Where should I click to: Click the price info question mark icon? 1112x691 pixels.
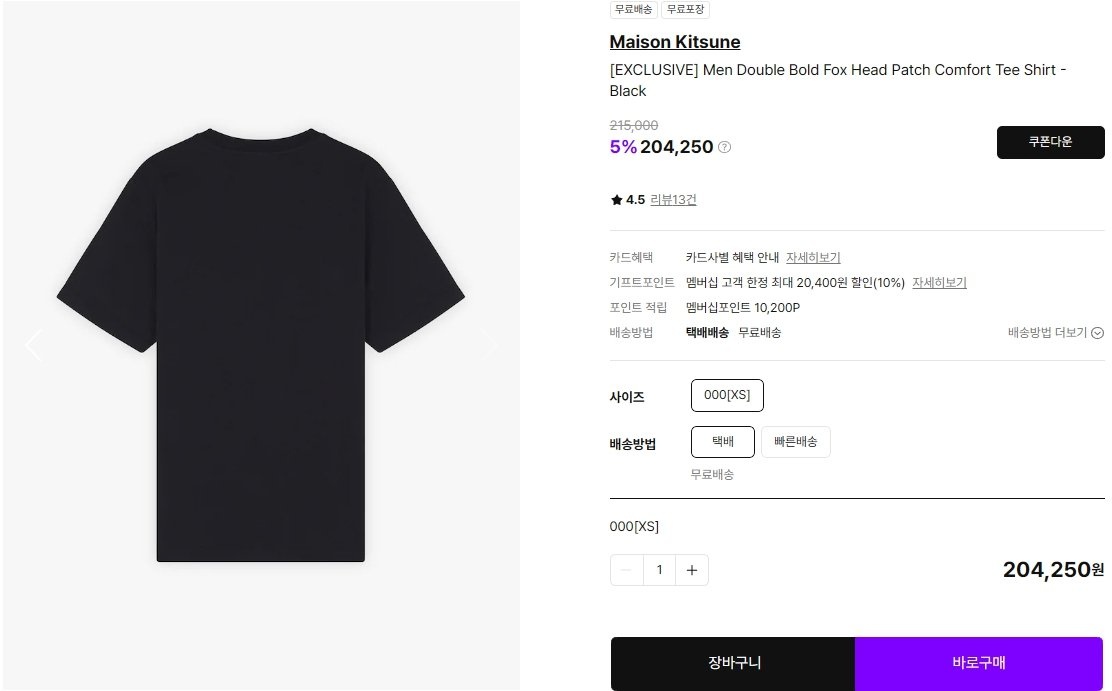[724, 147]
